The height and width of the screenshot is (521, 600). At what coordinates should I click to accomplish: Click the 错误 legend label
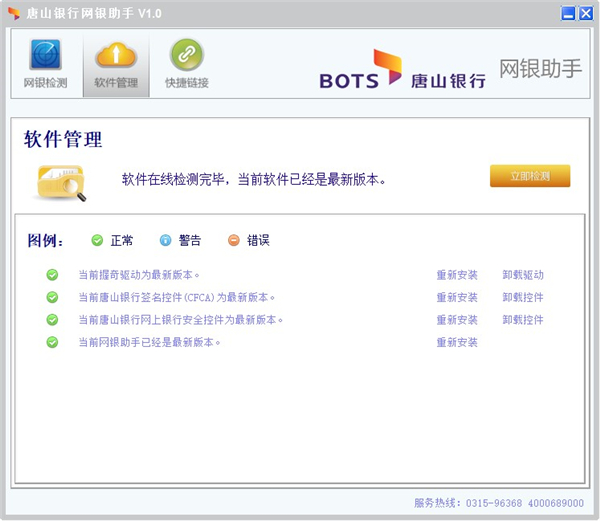[x=258, y=240]
